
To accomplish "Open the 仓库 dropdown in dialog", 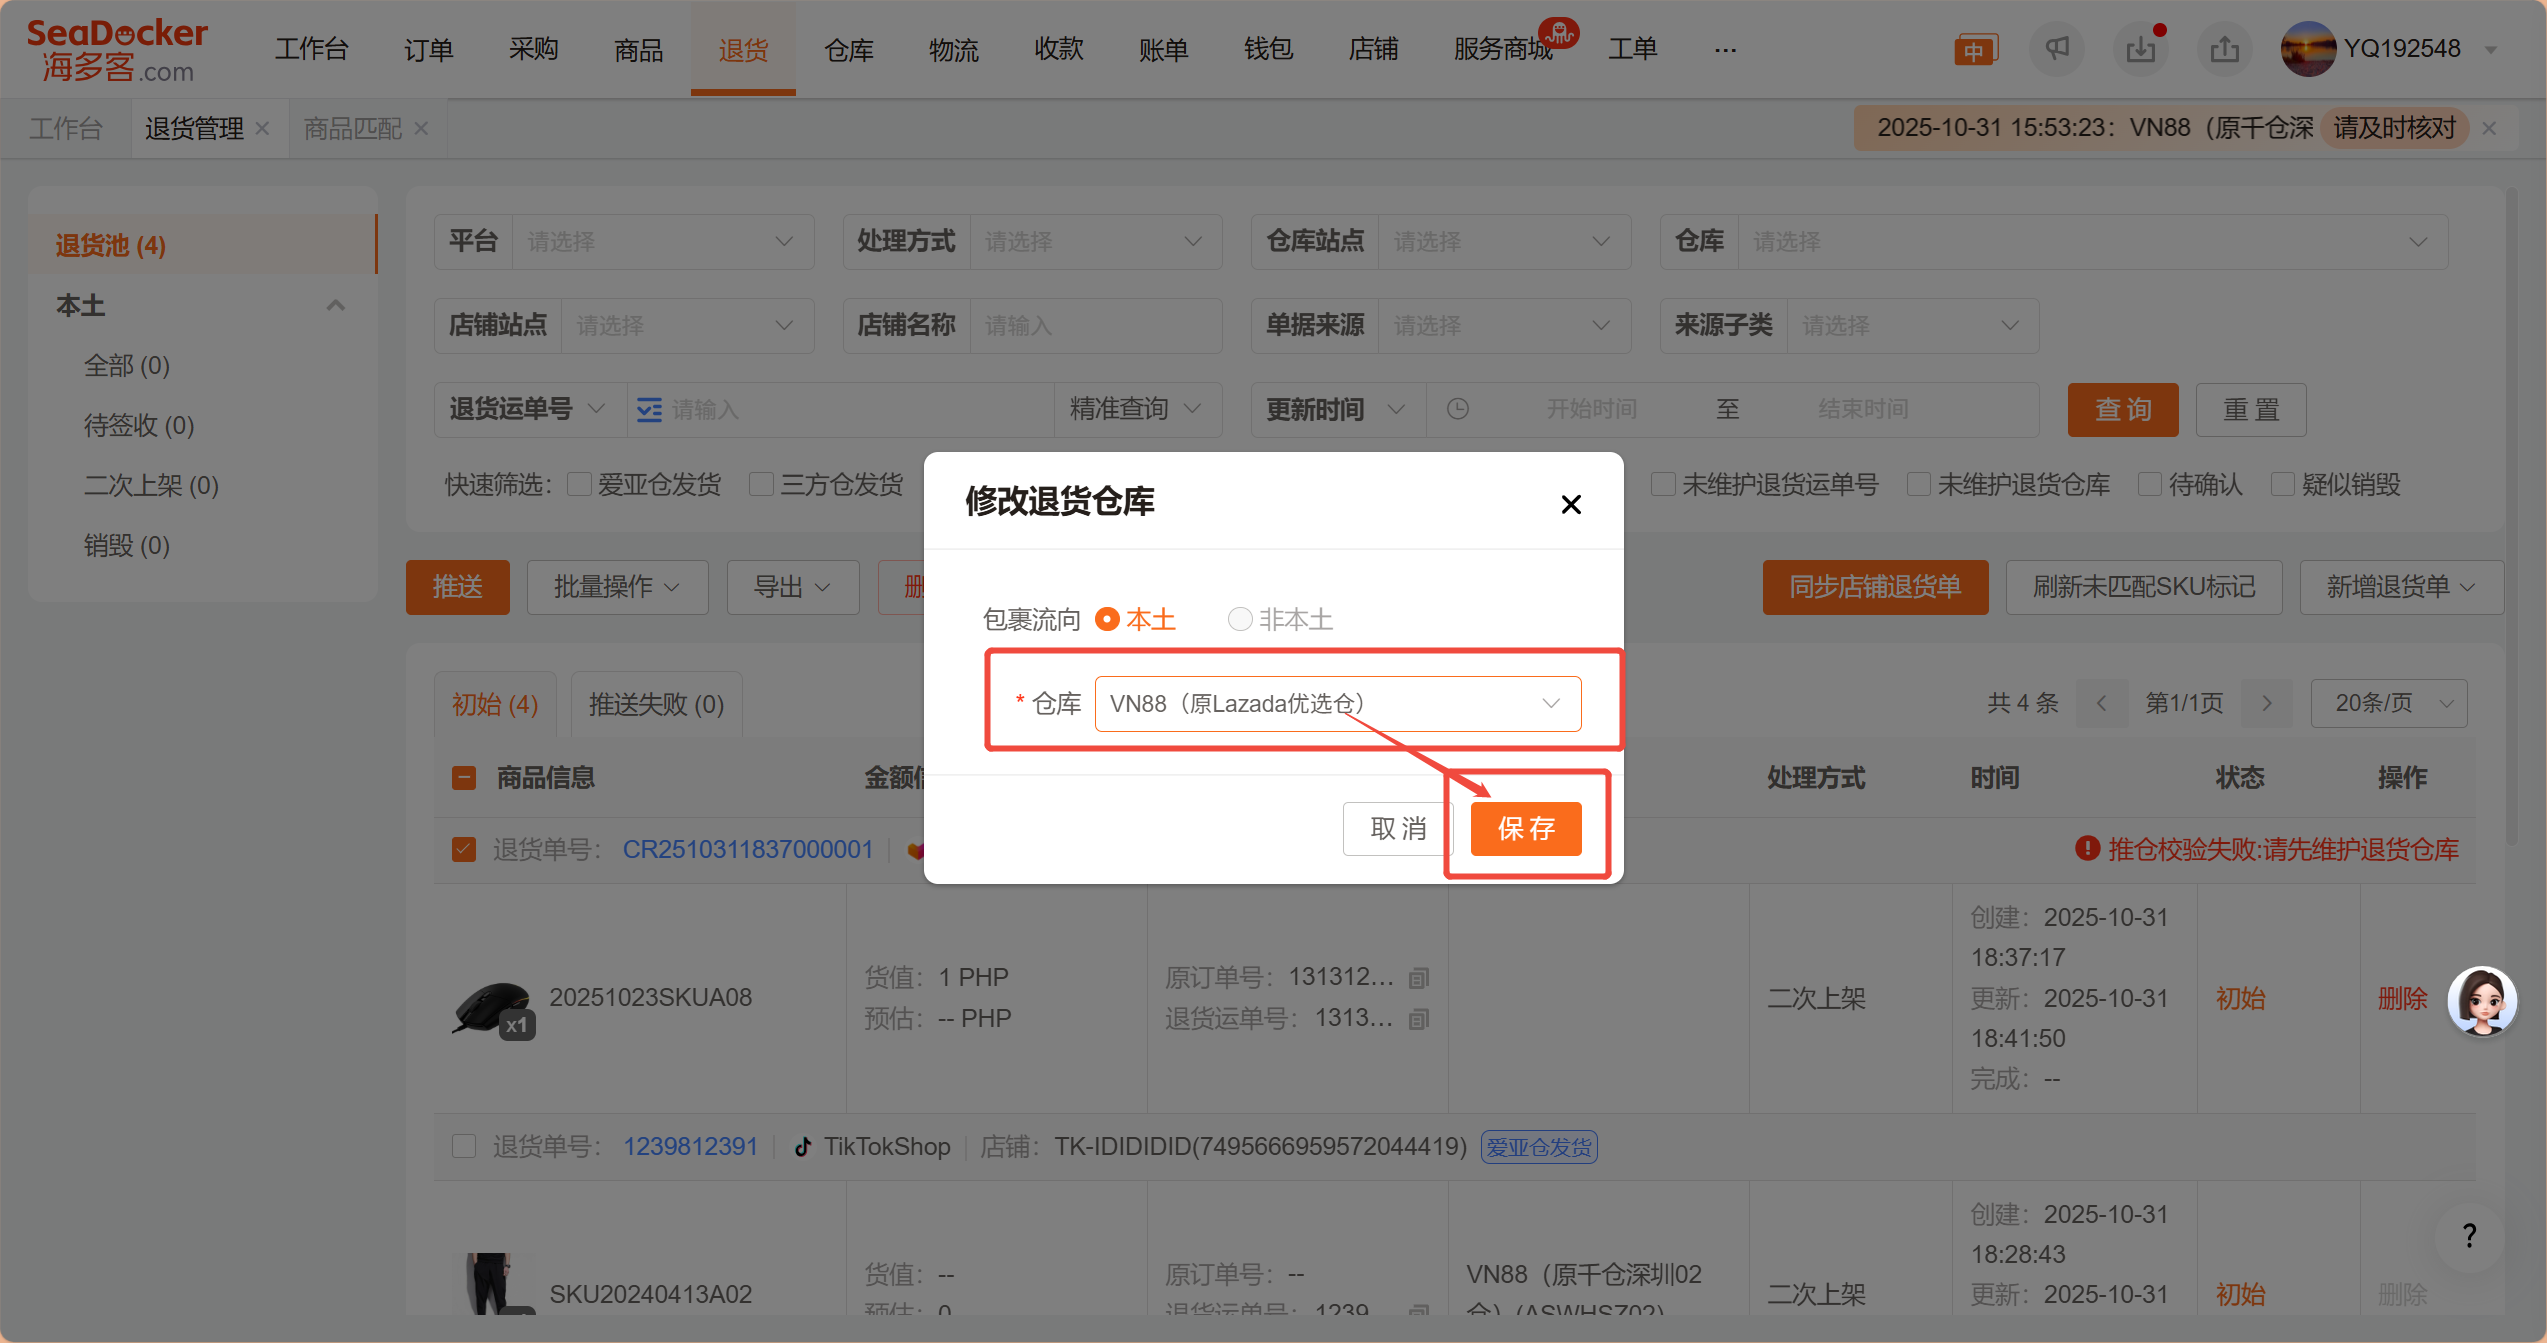I will click(x=1337, y=704).
